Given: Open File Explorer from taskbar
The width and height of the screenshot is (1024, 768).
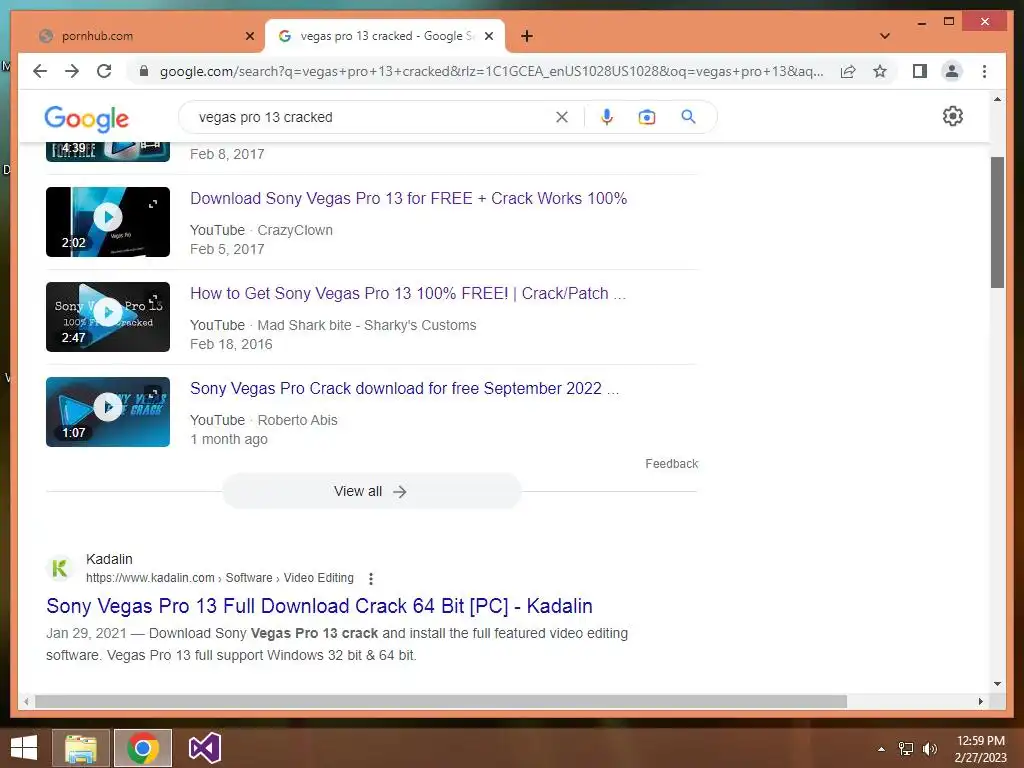Looking at the screenshot, I should pos(81,748).
